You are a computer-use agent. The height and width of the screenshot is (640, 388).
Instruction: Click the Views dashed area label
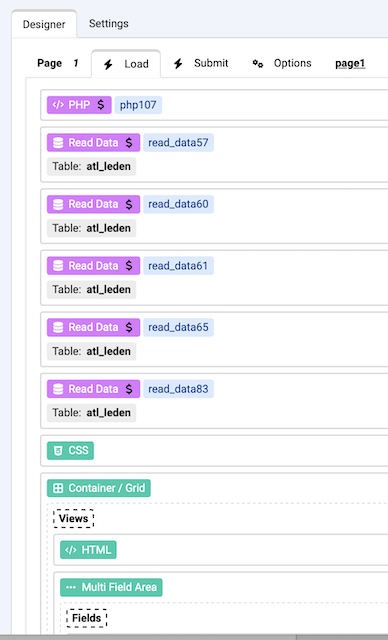[x=73, y=518]
